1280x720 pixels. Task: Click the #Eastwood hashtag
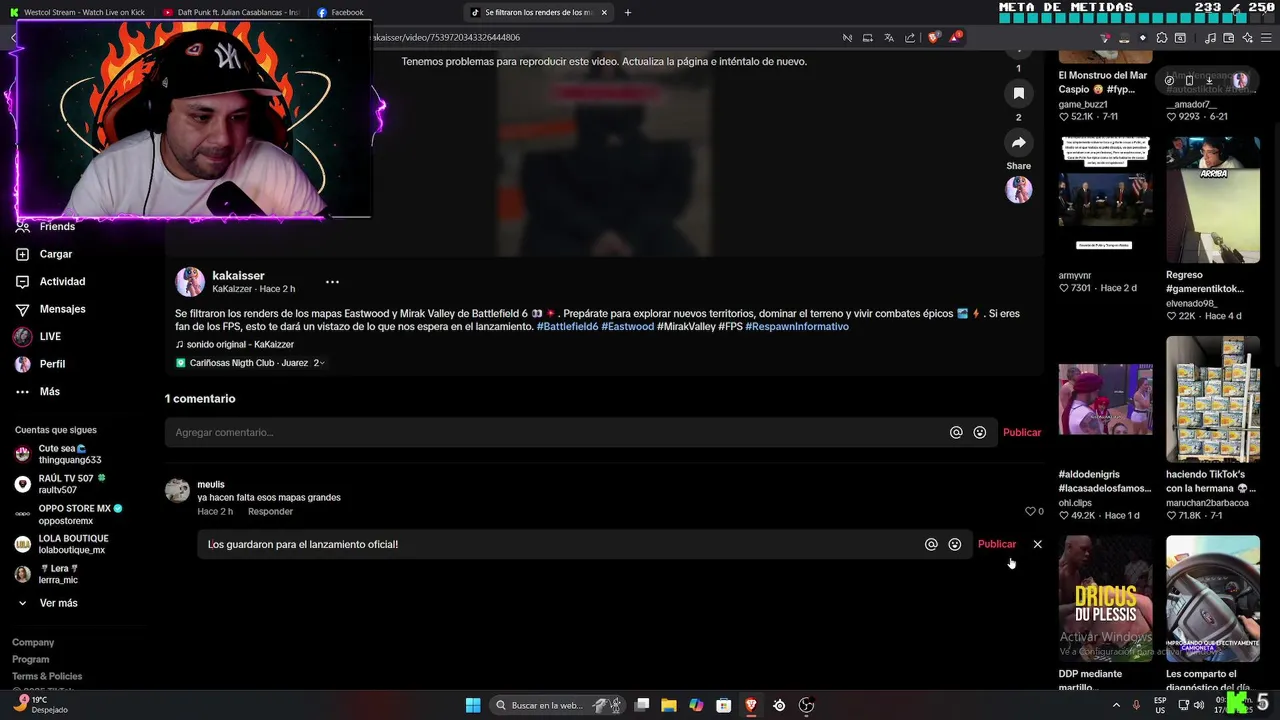627,327
